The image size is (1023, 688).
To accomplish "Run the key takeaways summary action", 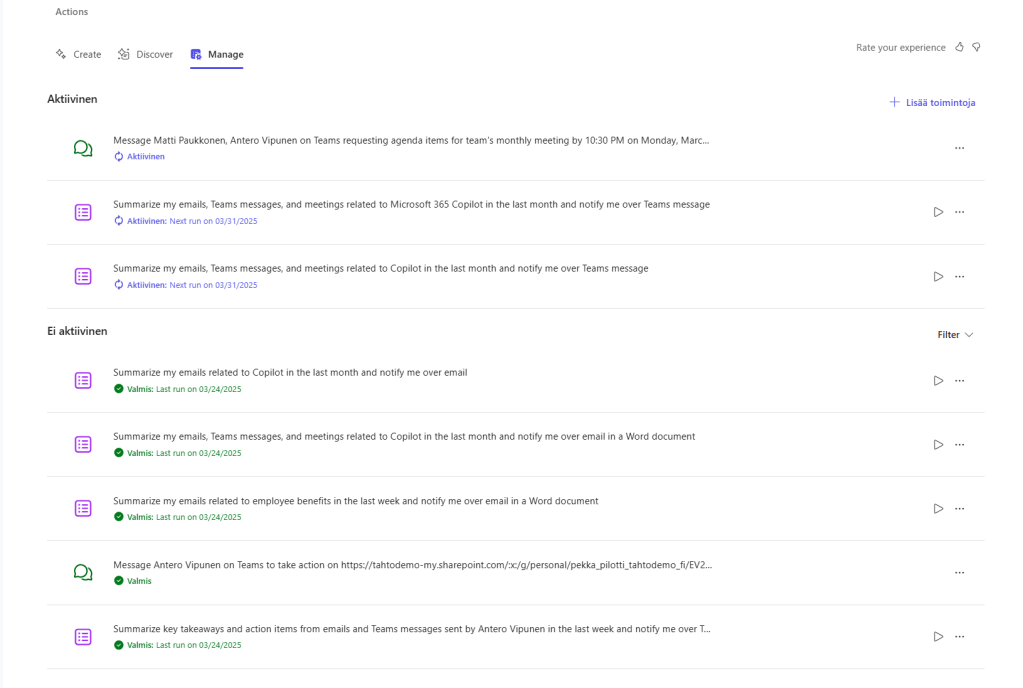I will [938, 636].
